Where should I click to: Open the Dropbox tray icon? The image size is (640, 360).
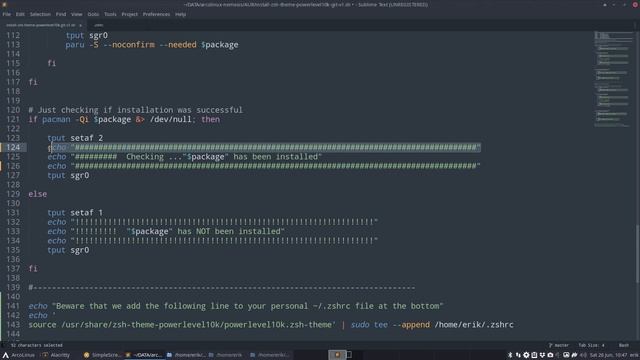[x=542, y=355]
